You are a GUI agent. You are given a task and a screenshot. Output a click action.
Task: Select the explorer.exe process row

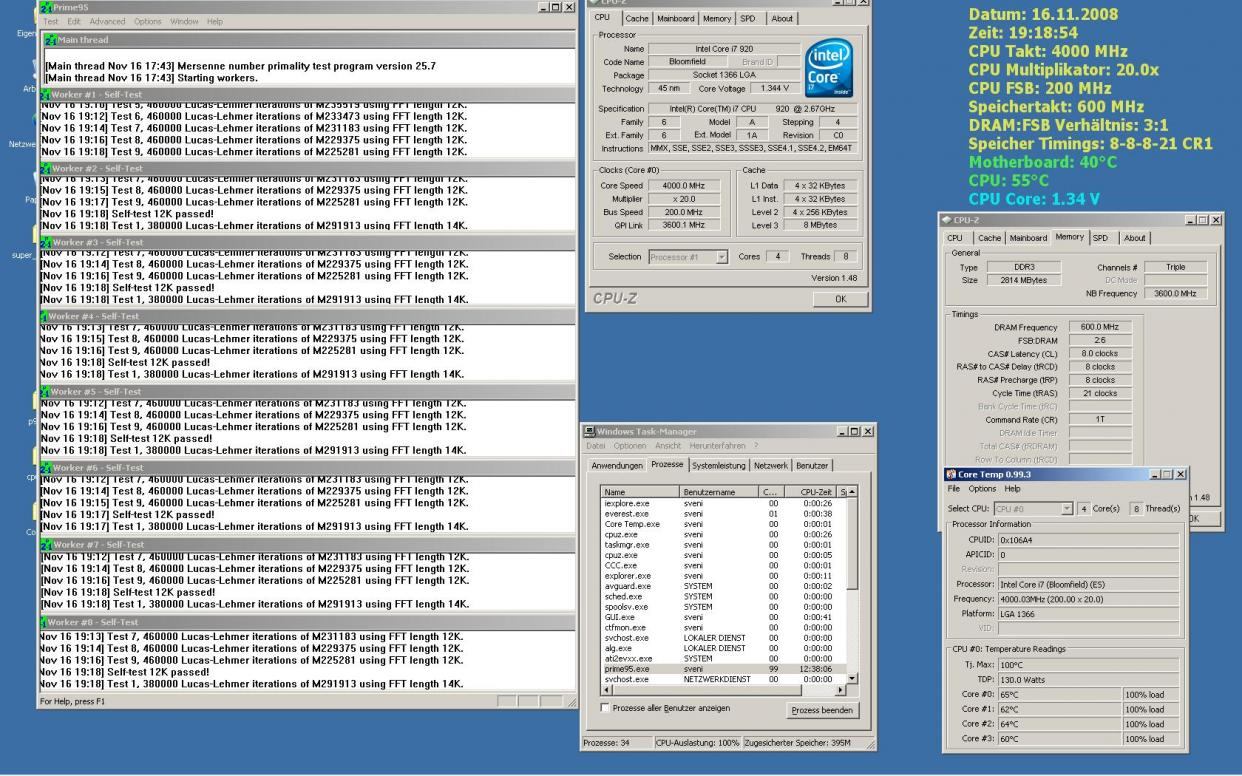pos(723,576)
